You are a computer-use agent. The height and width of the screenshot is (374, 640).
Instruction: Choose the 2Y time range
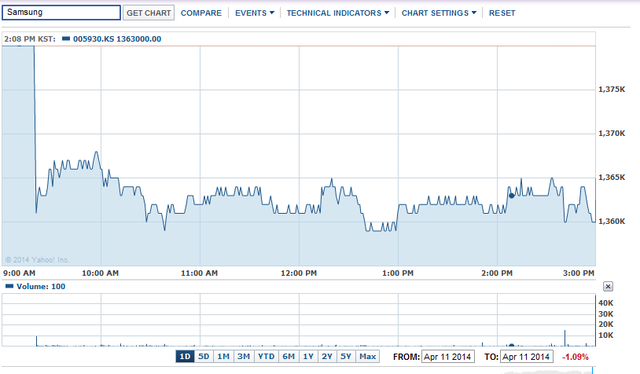[327, 356]
